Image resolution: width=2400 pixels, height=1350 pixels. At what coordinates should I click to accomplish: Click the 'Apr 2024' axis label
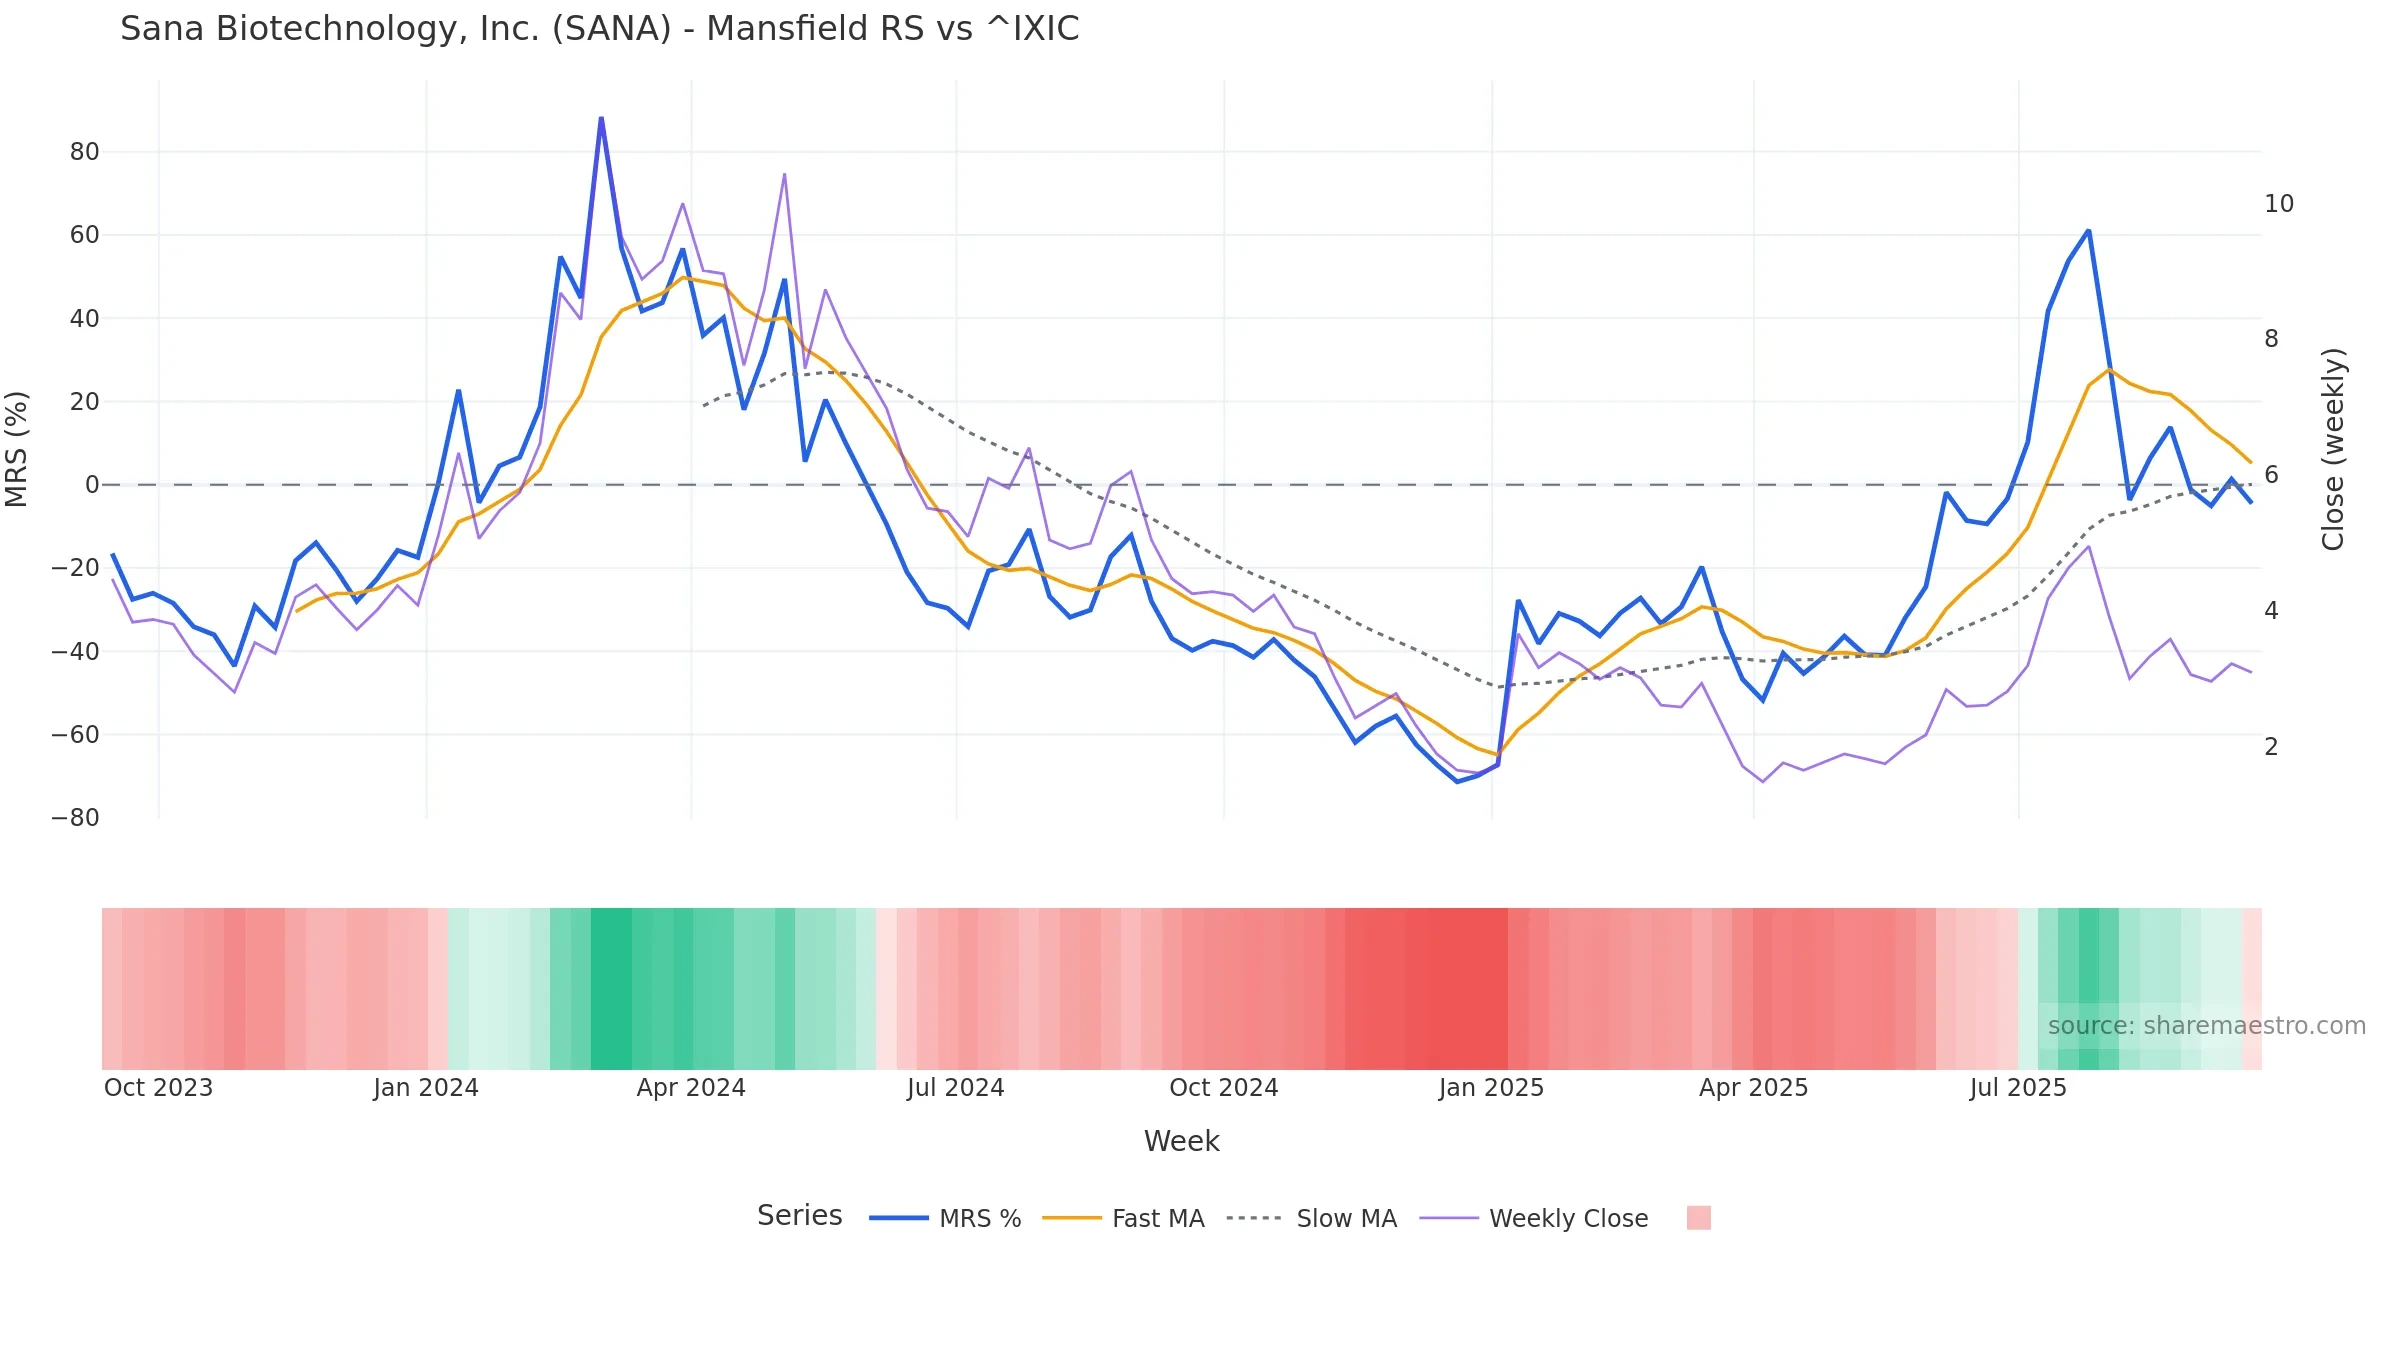pyautogui.click(x=691, y=1088)
